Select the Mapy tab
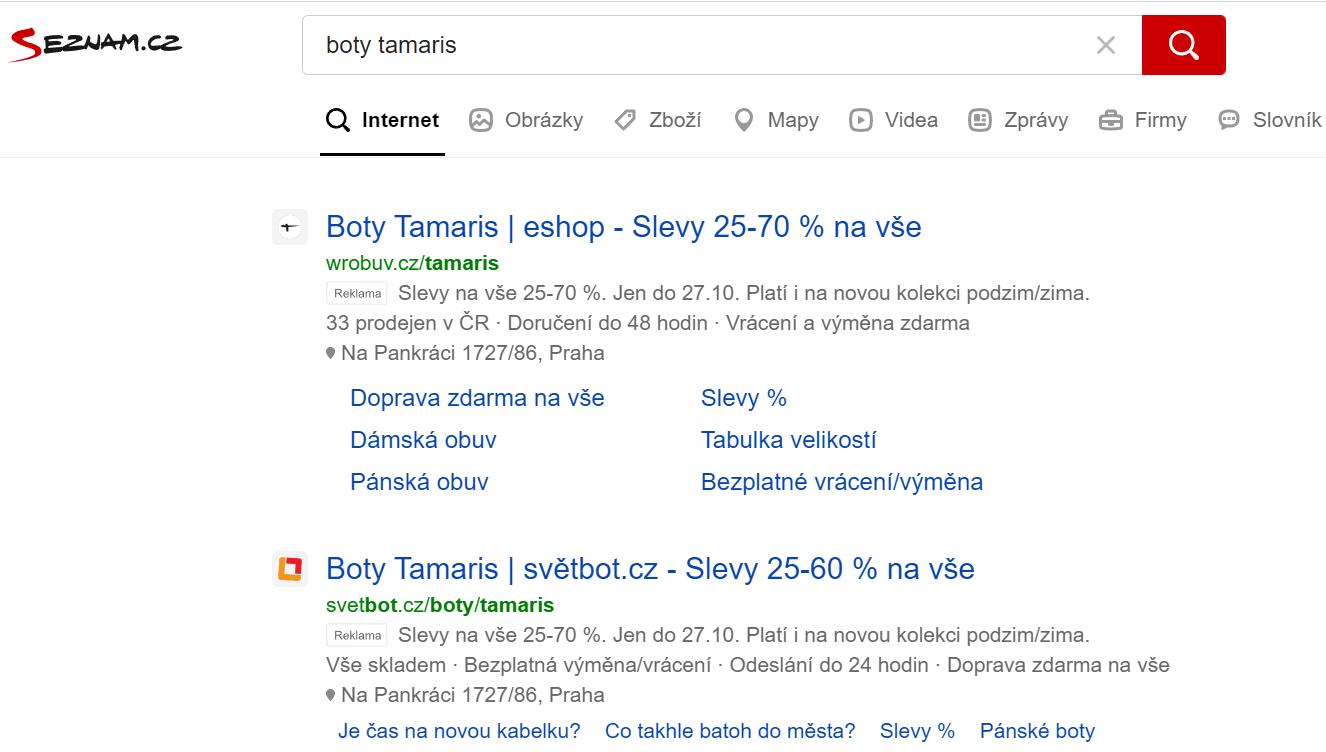This screenshot has width=1326, height=752. [x=776, y=120]
